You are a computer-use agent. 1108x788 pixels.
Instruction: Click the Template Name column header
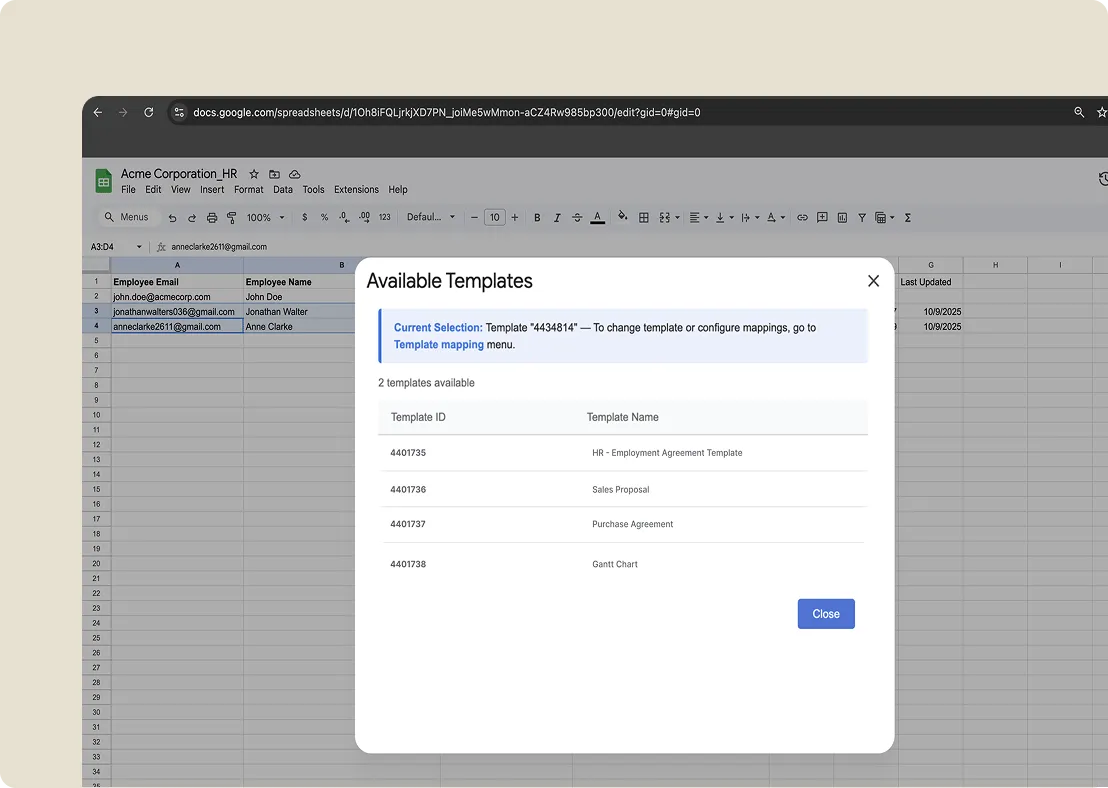coord(623,417)
